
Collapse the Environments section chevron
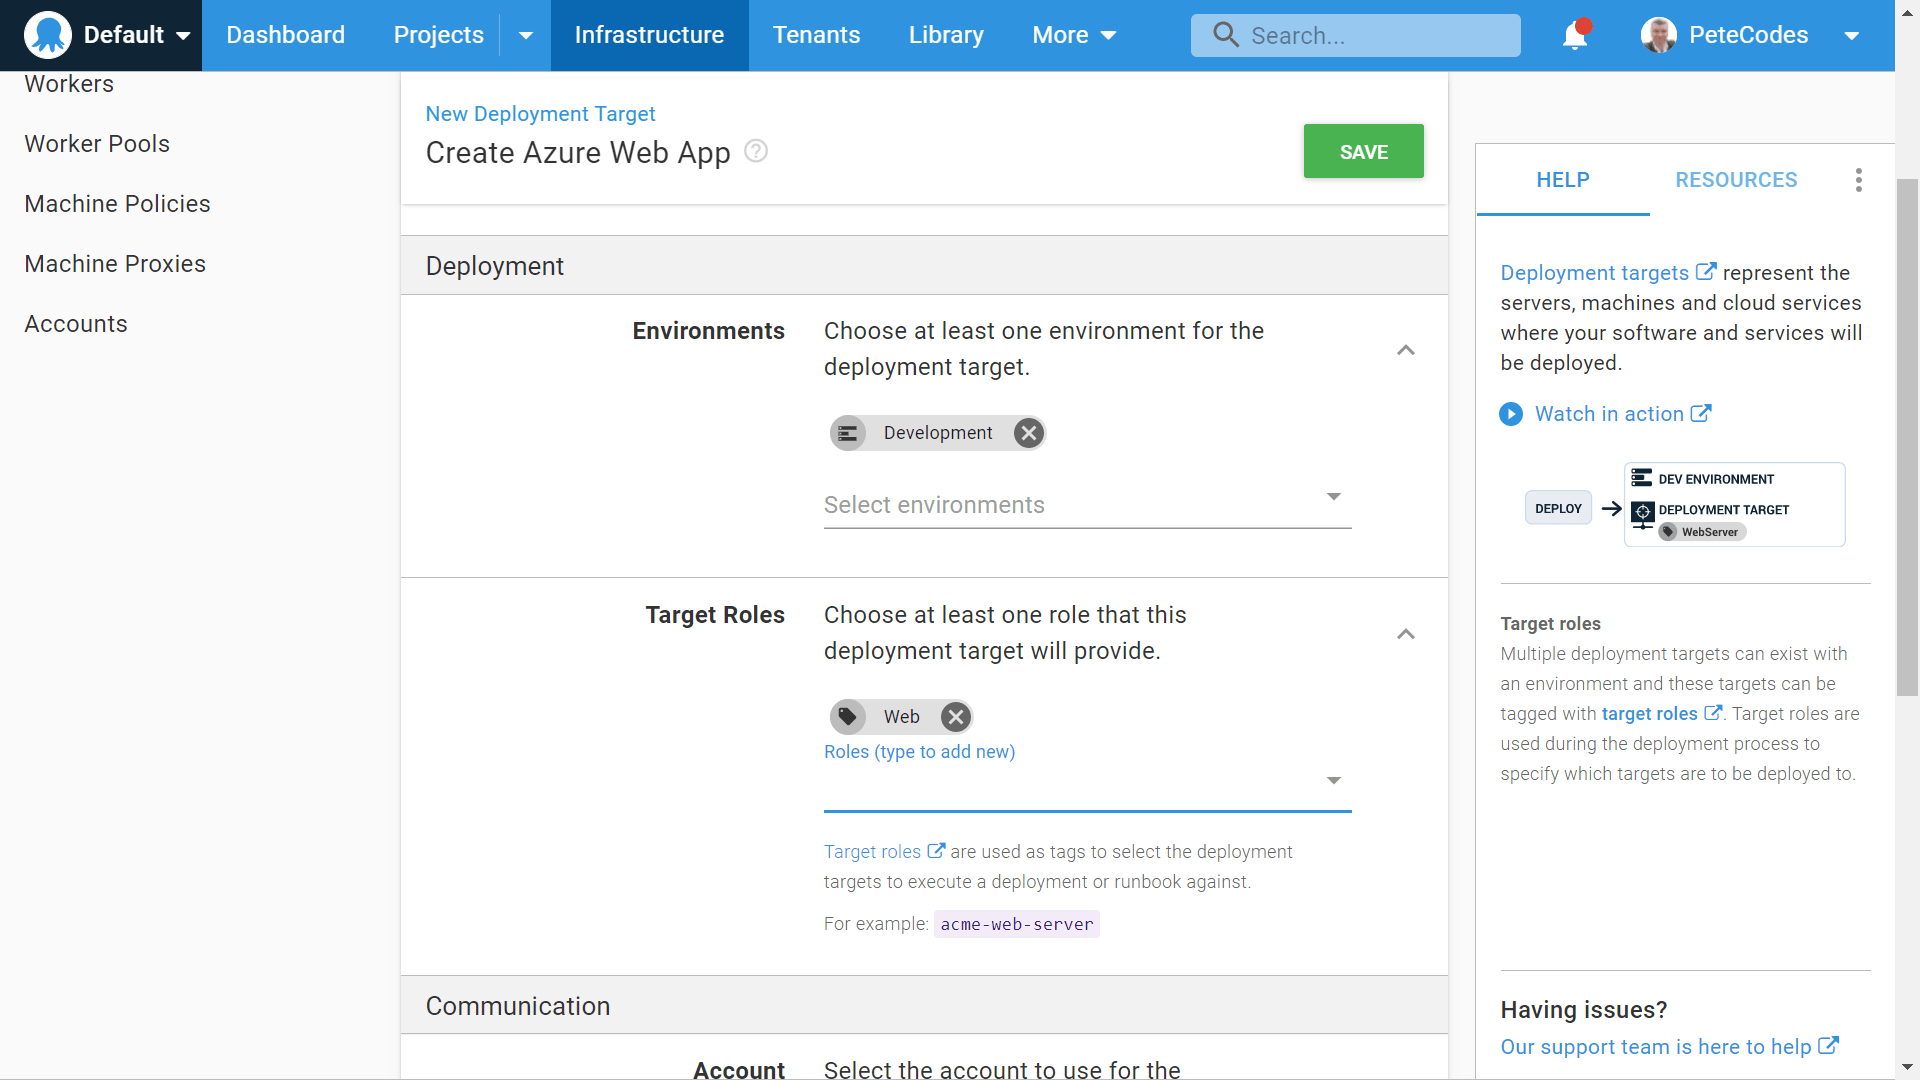click(1405, 350)
